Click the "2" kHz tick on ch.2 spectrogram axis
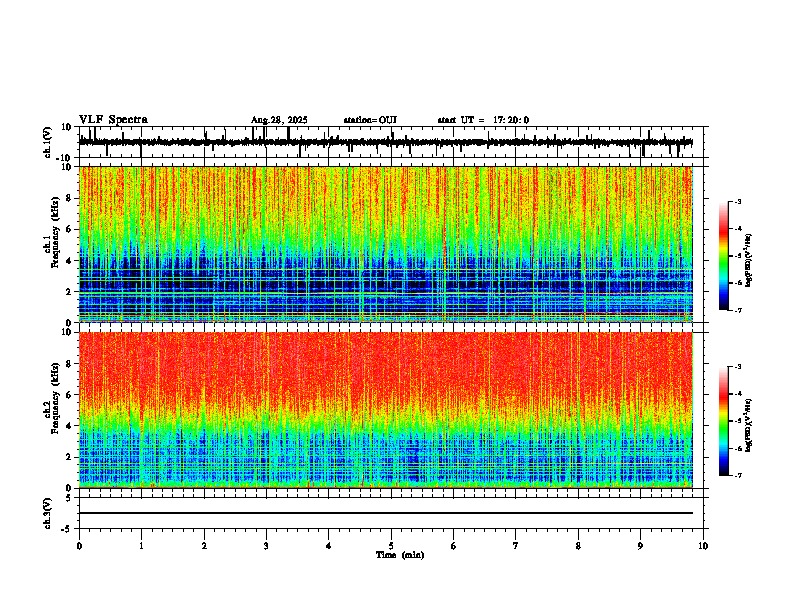This screenshot has width=792, height=612. 69,457
